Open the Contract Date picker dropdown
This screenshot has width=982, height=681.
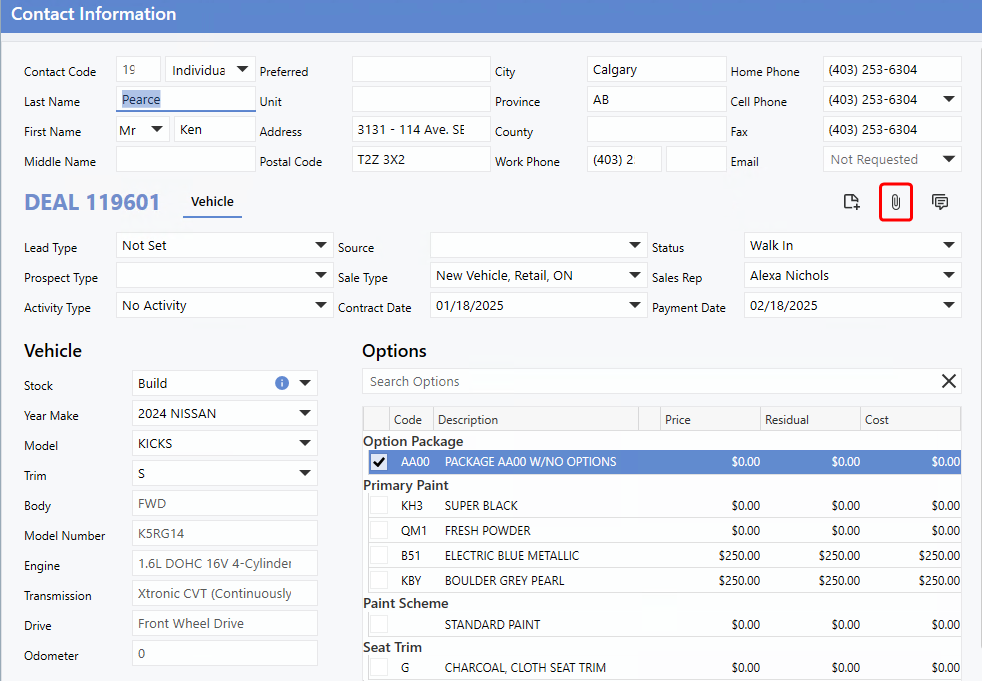pos(635,306)
